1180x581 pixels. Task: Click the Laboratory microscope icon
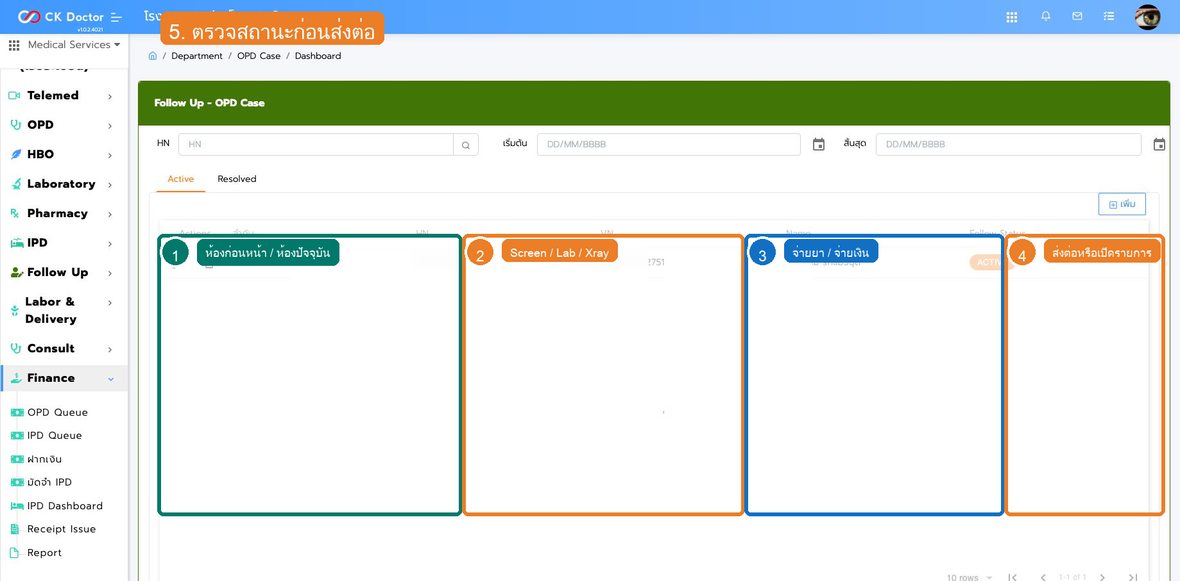click(15, 184)
